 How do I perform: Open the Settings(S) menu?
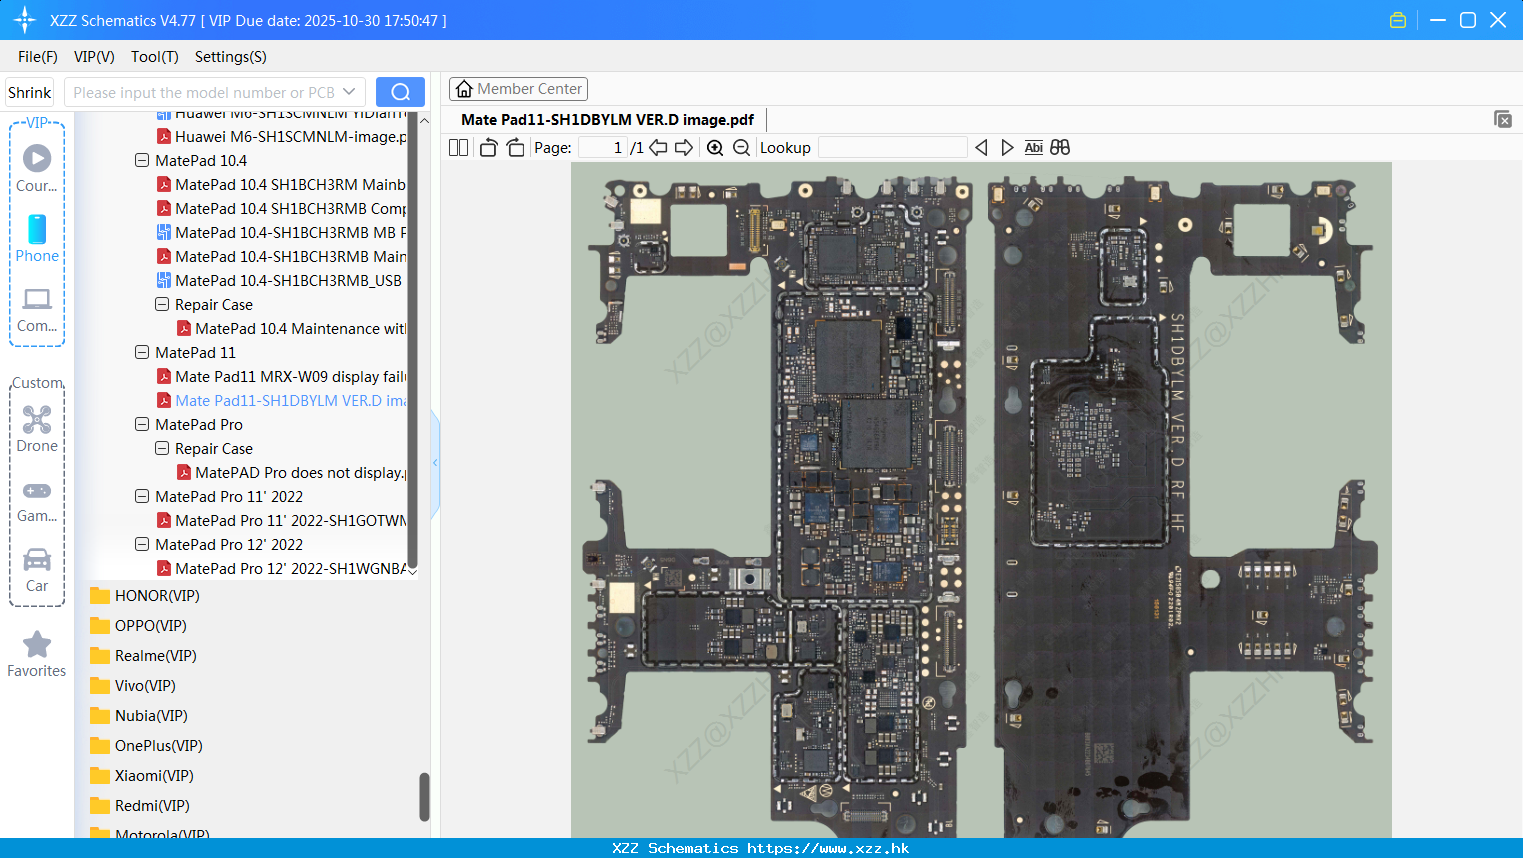point(231,57)
